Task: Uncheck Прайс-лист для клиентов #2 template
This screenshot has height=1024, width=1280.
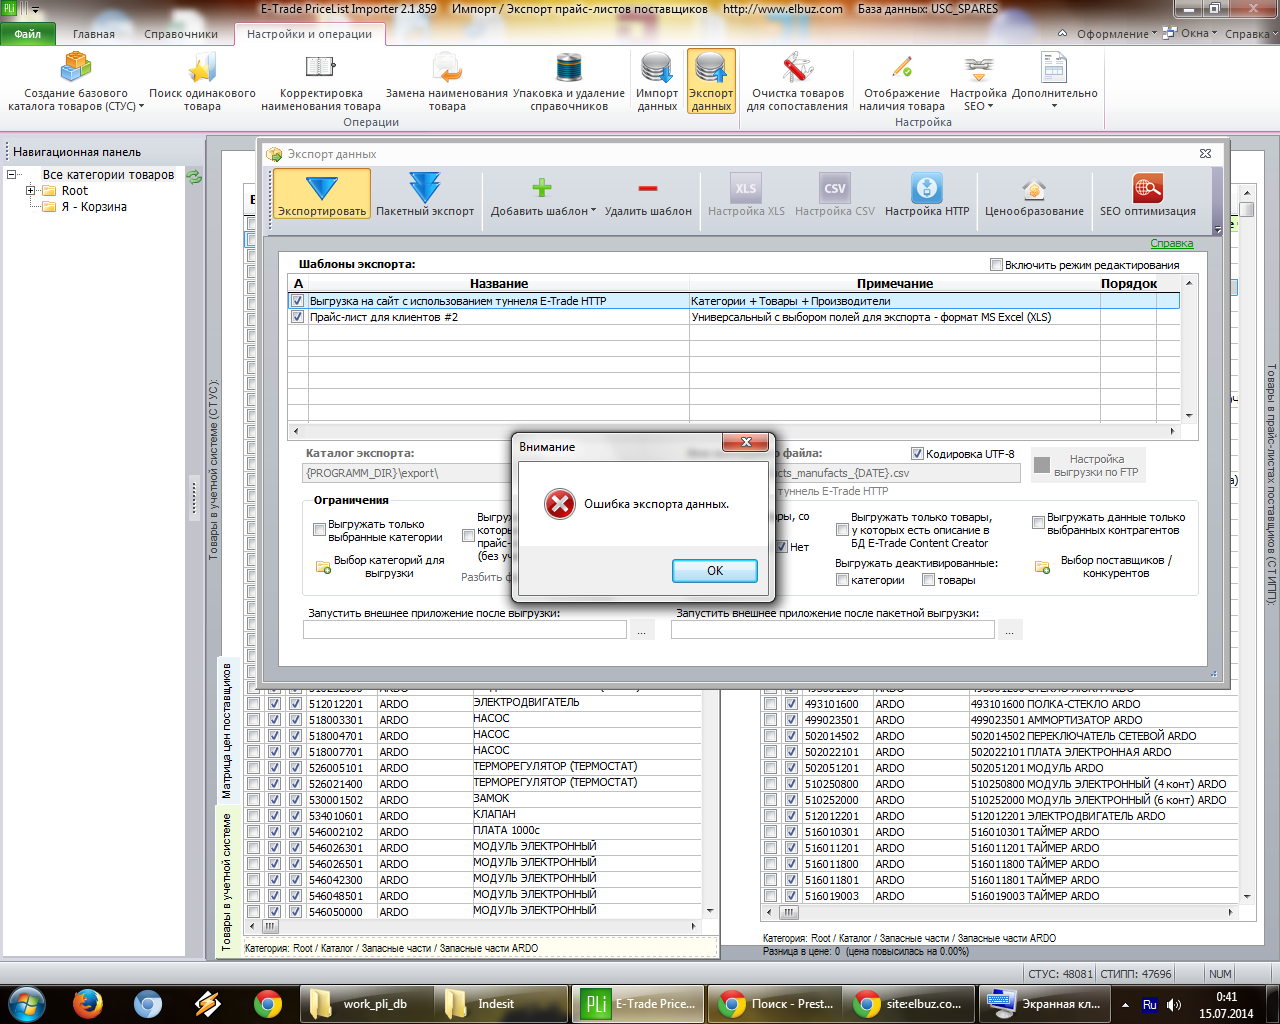Action: tap(297, 317)
